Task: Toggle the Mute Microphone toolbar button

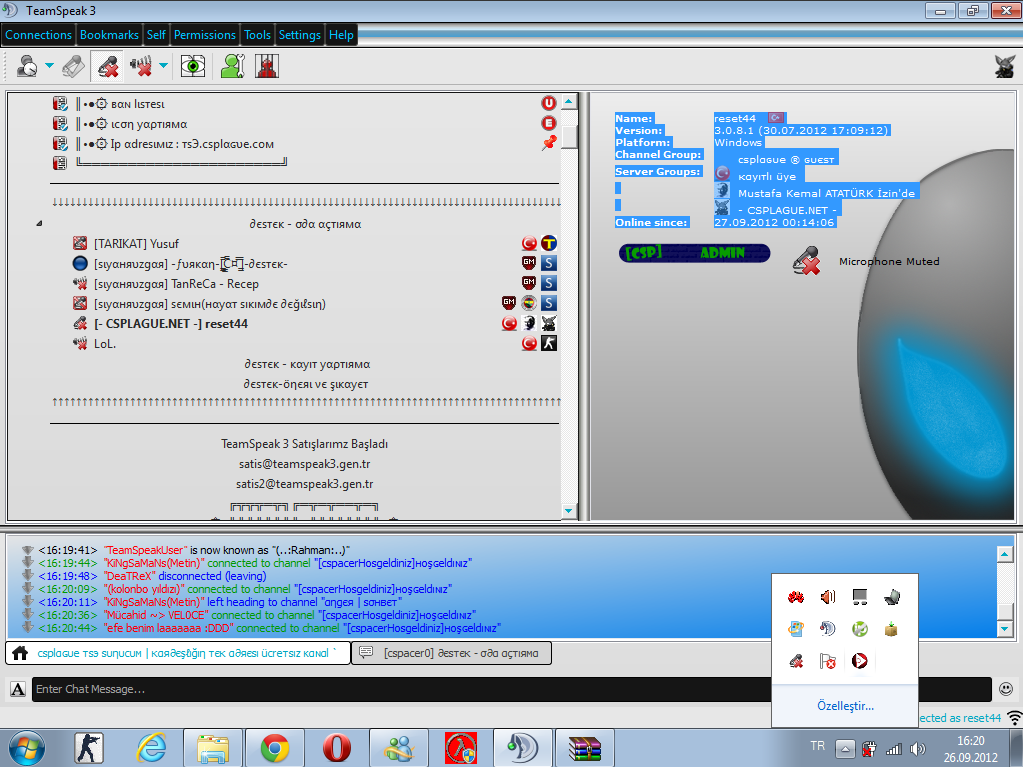Action: tap(107, 66)
